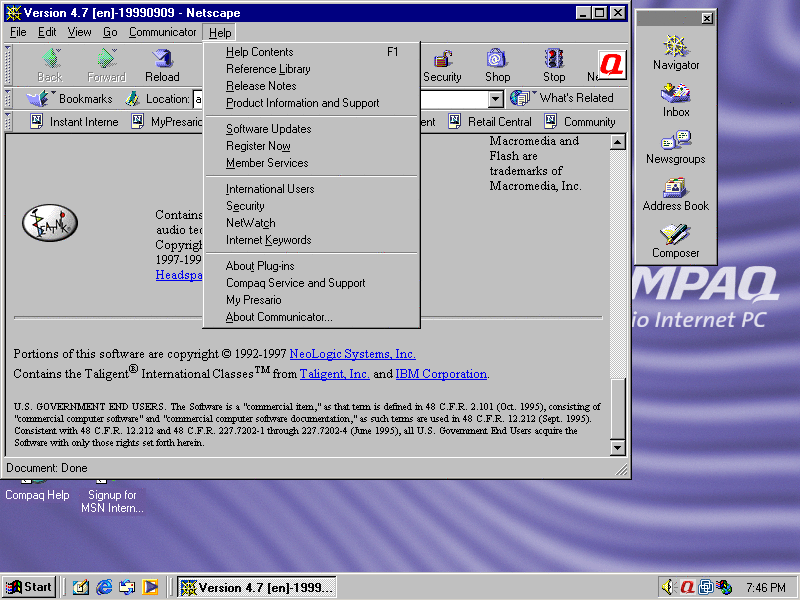Choose Product Information and Support
The height and width of the screenshot is (600, 800).
click(311, 103)
